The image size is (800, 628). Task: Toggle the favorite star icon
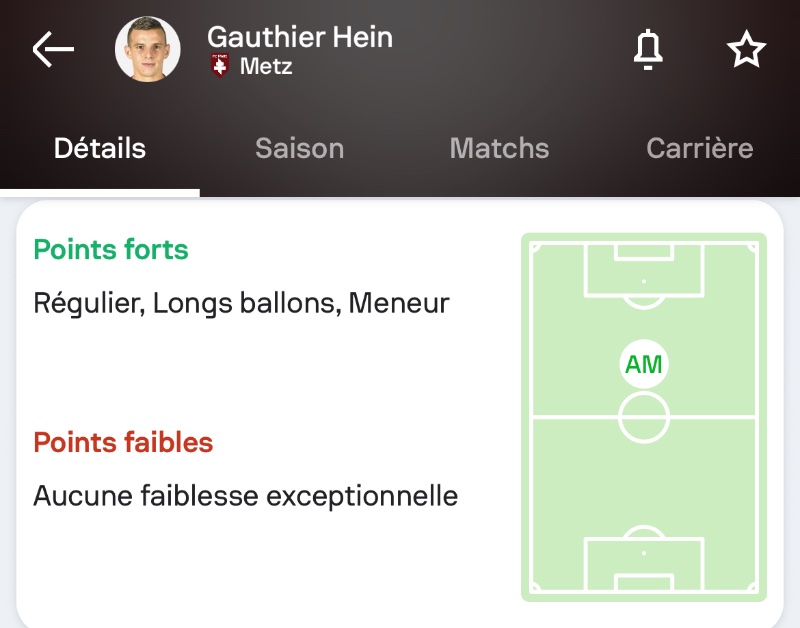click(x=746, y=50)
